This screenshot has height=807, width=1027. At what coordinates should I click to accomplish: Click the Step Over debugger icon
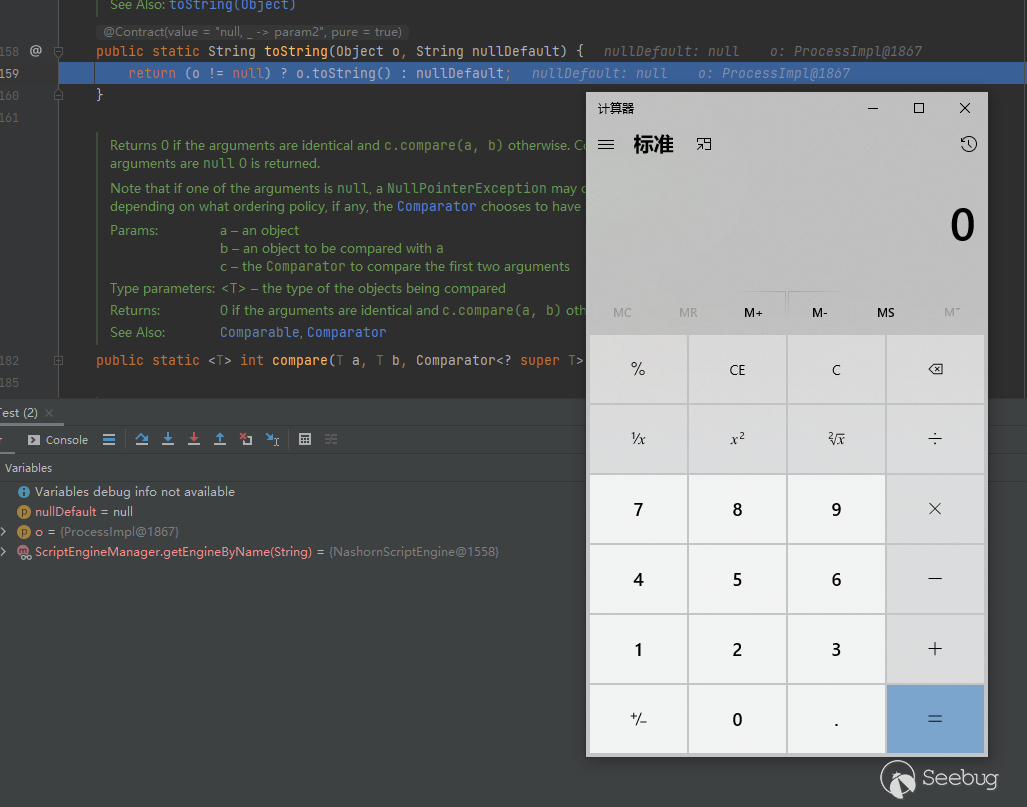[142, 439]
